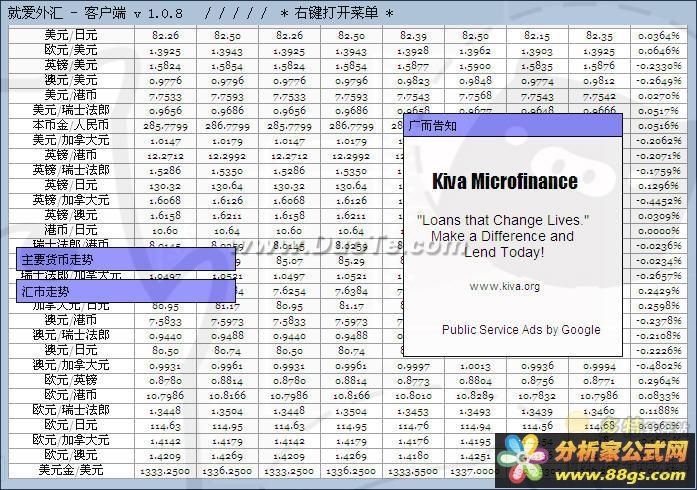Click the 1.3962 cell in 欧元/美元 row
Screen dimensions: 697x490
(x=475, y=51)
